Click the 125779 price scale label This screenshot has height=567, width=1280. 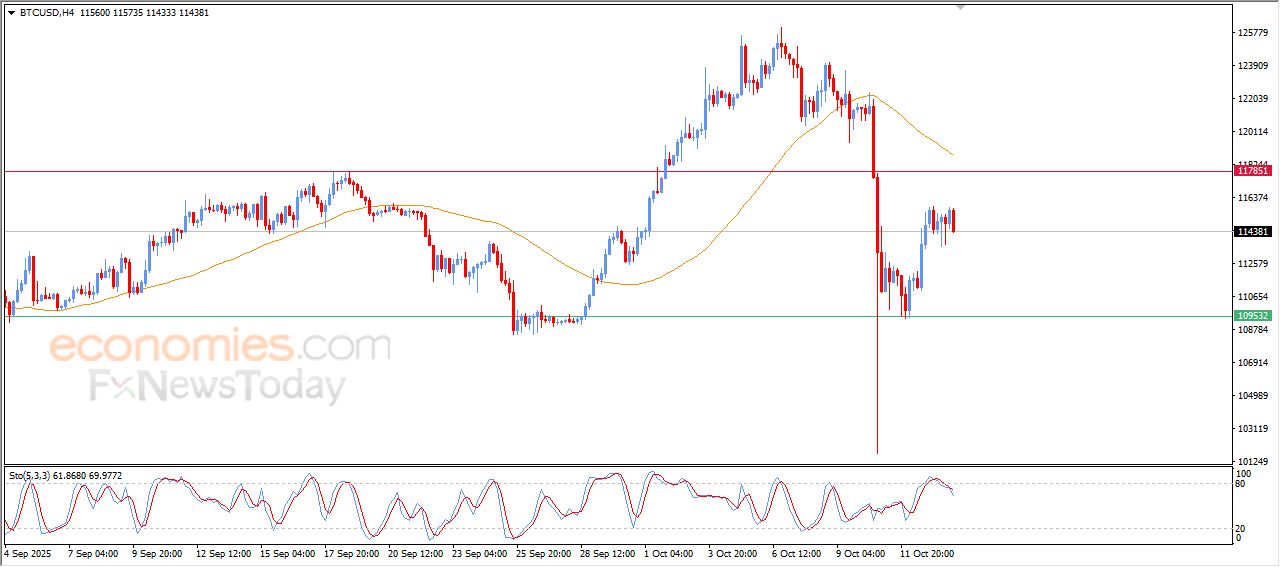1253,33
